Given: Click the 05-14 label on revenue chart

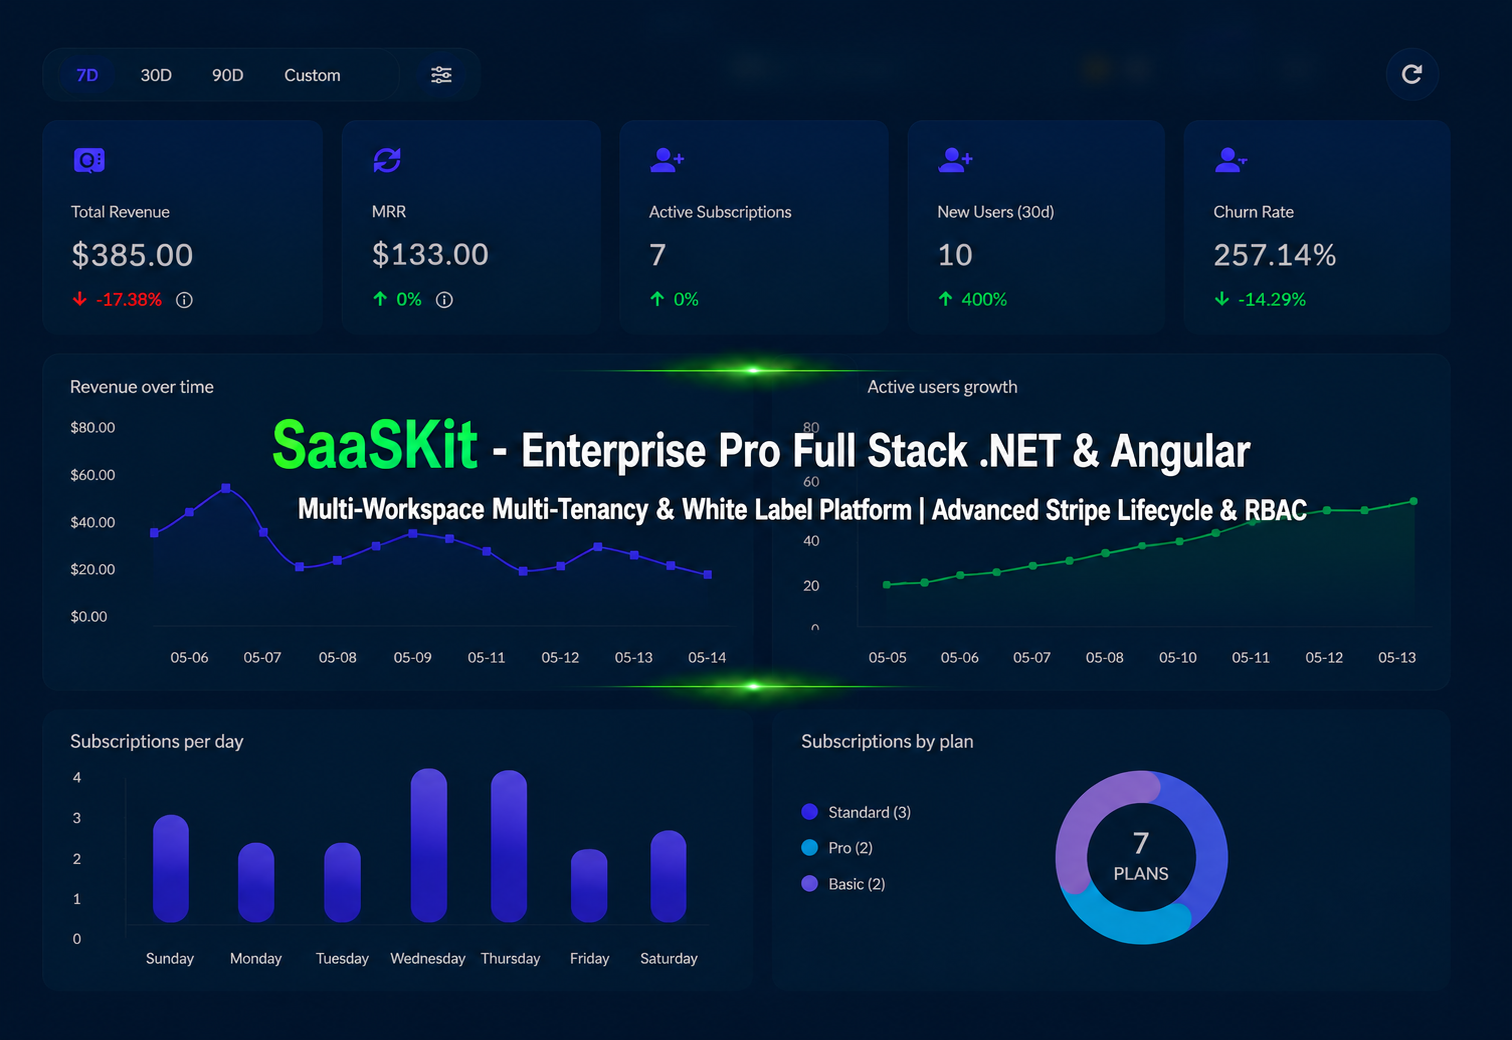Looking at the screenshot, I should [x=707, y=657].
